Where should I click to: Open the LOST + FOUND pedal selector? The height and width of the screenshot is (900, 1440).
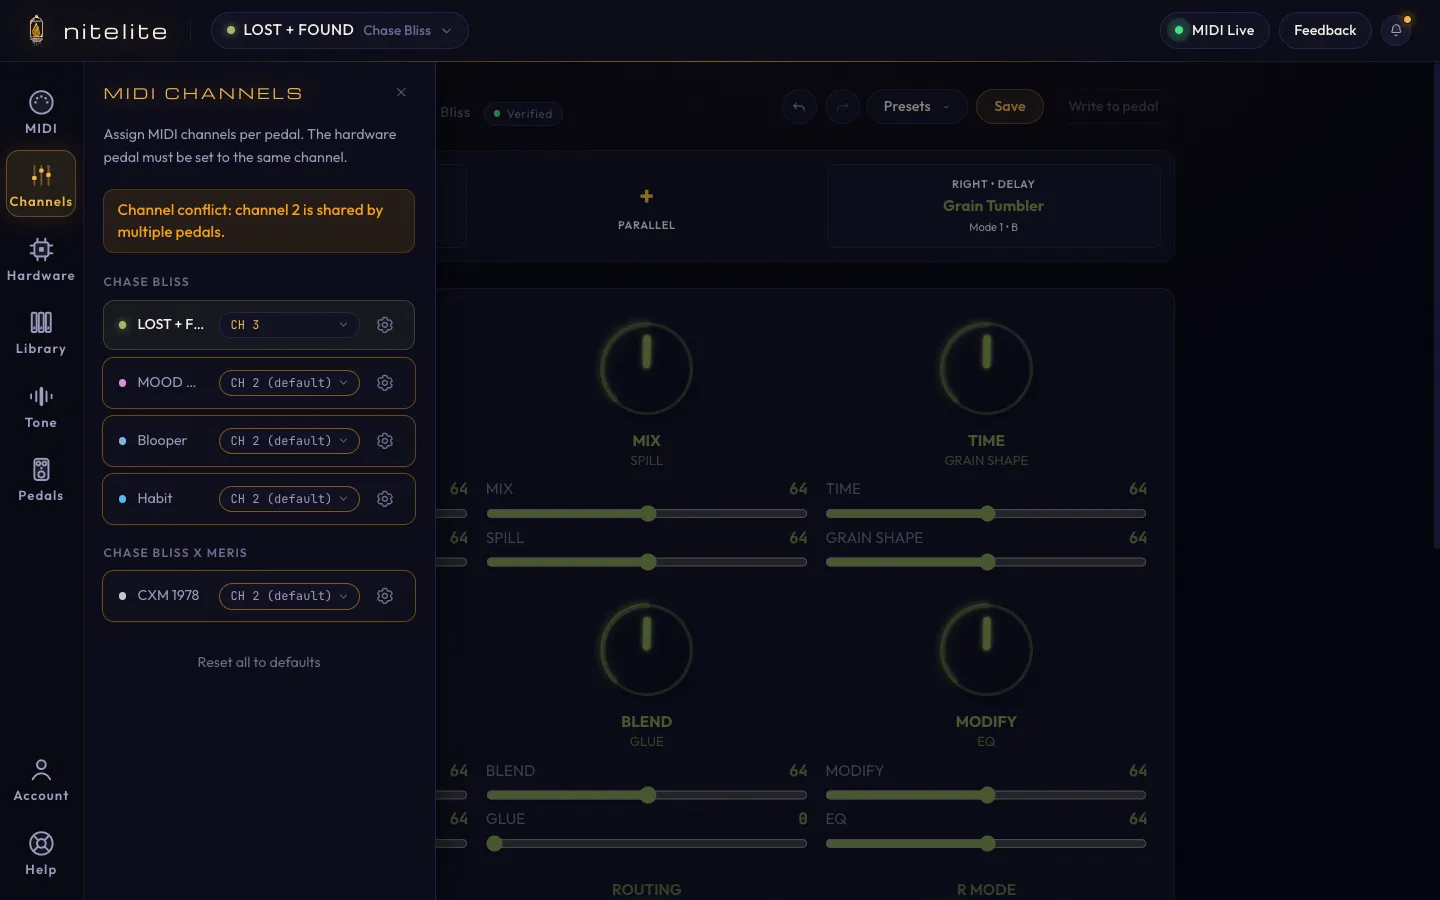339,30
